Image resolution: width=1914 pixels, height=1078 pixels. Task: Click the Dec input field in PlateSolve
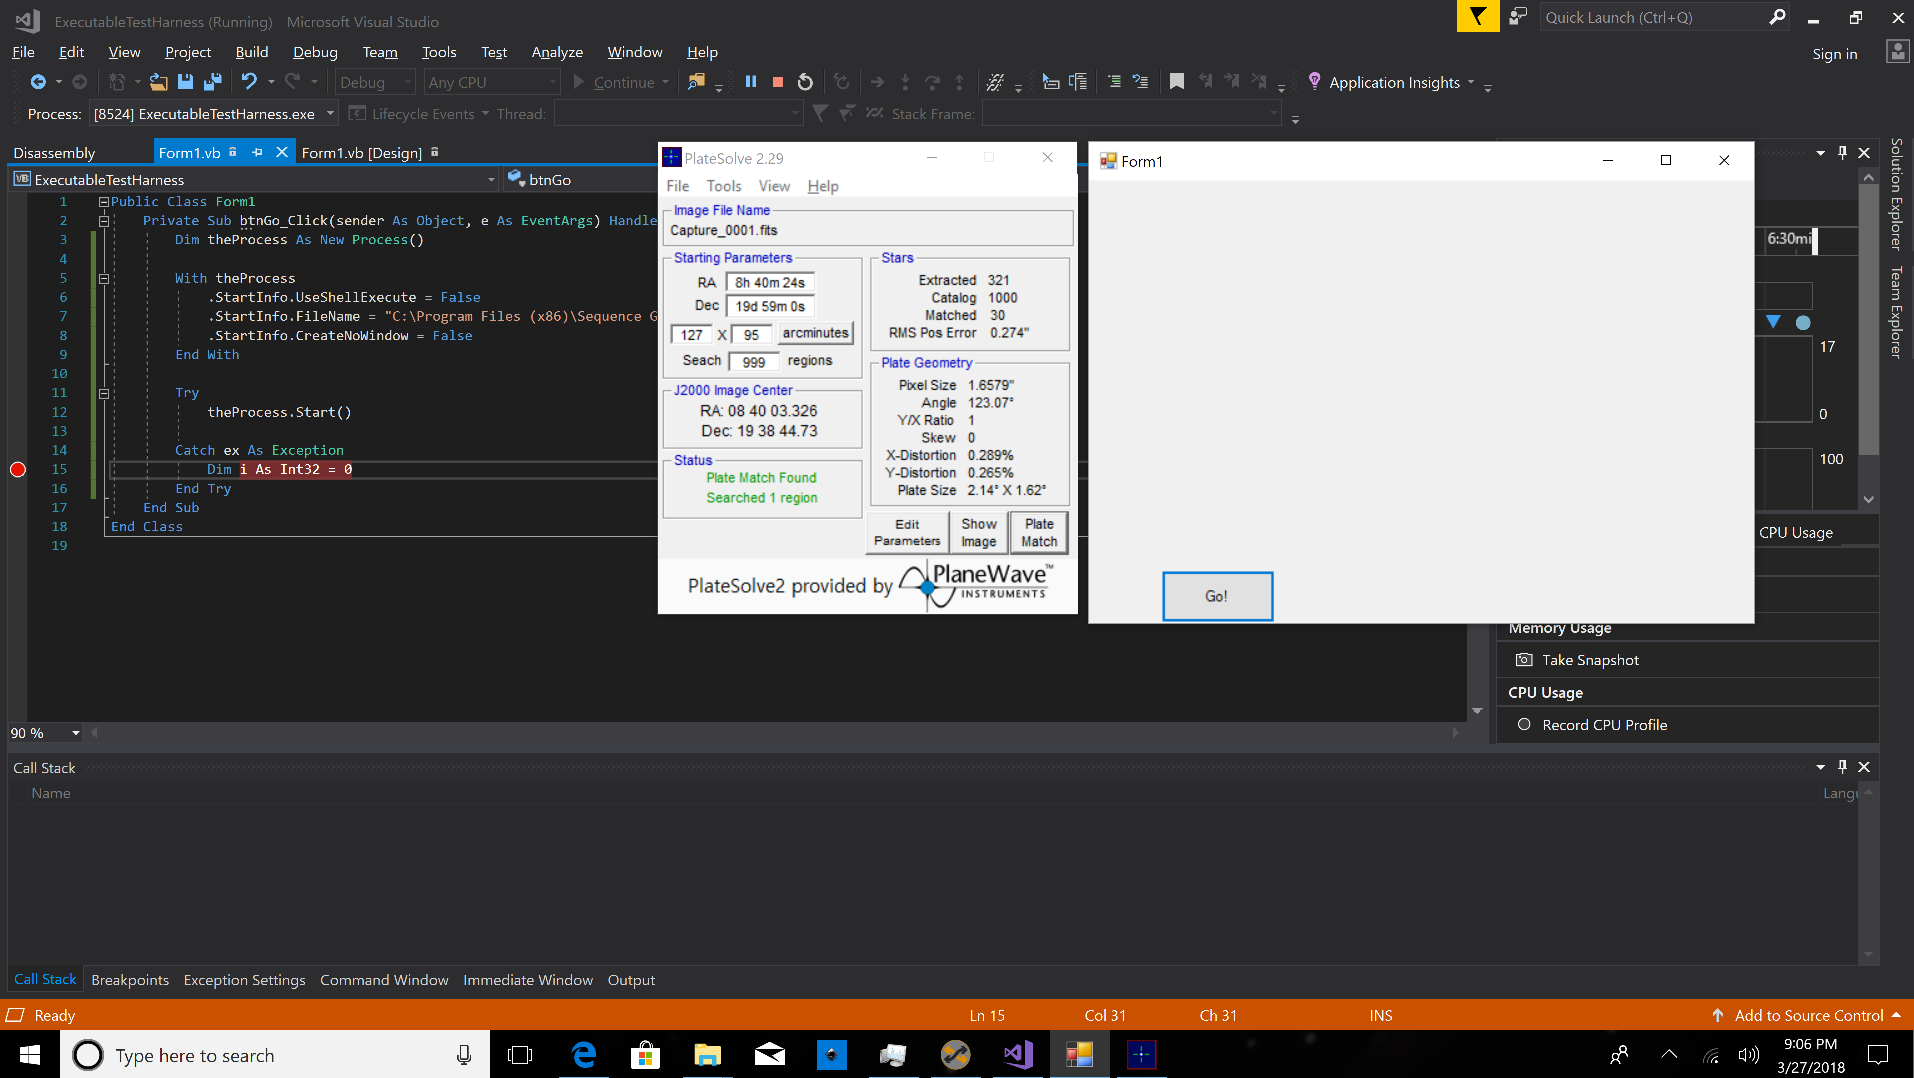(x=769, y=307)
